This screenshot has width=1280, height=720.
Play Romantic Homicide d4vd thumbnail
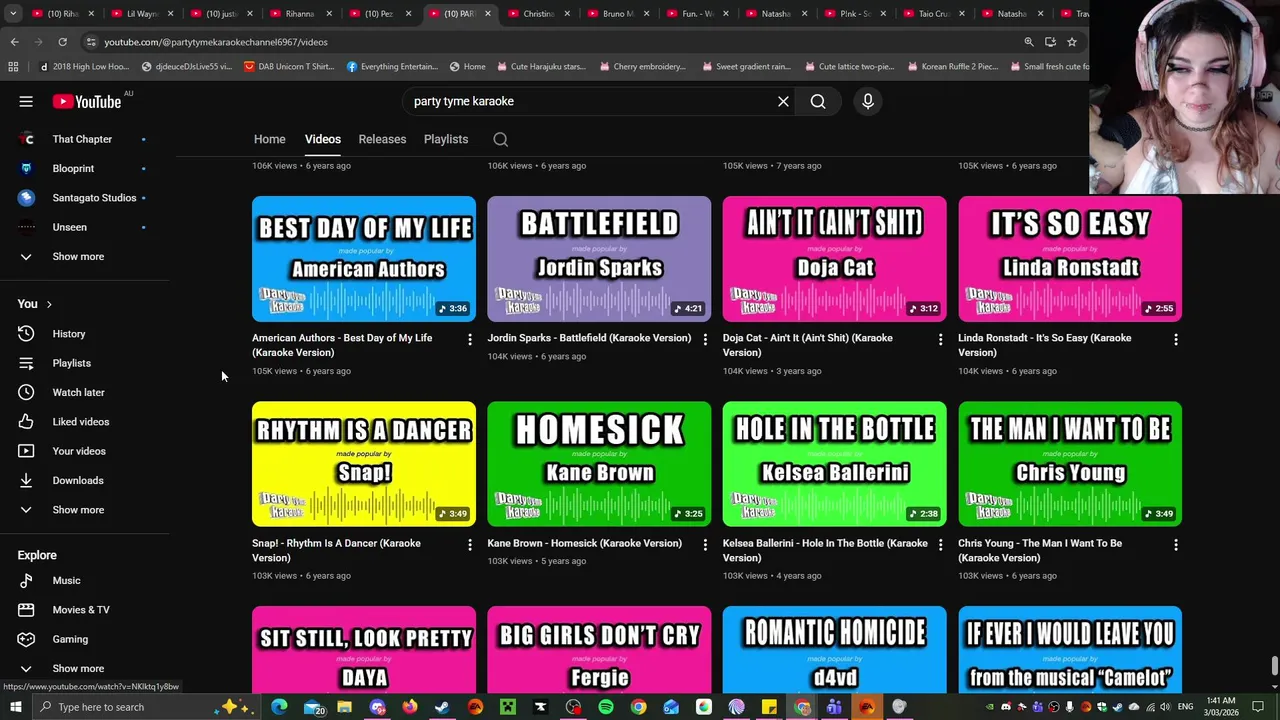point(834,650)
